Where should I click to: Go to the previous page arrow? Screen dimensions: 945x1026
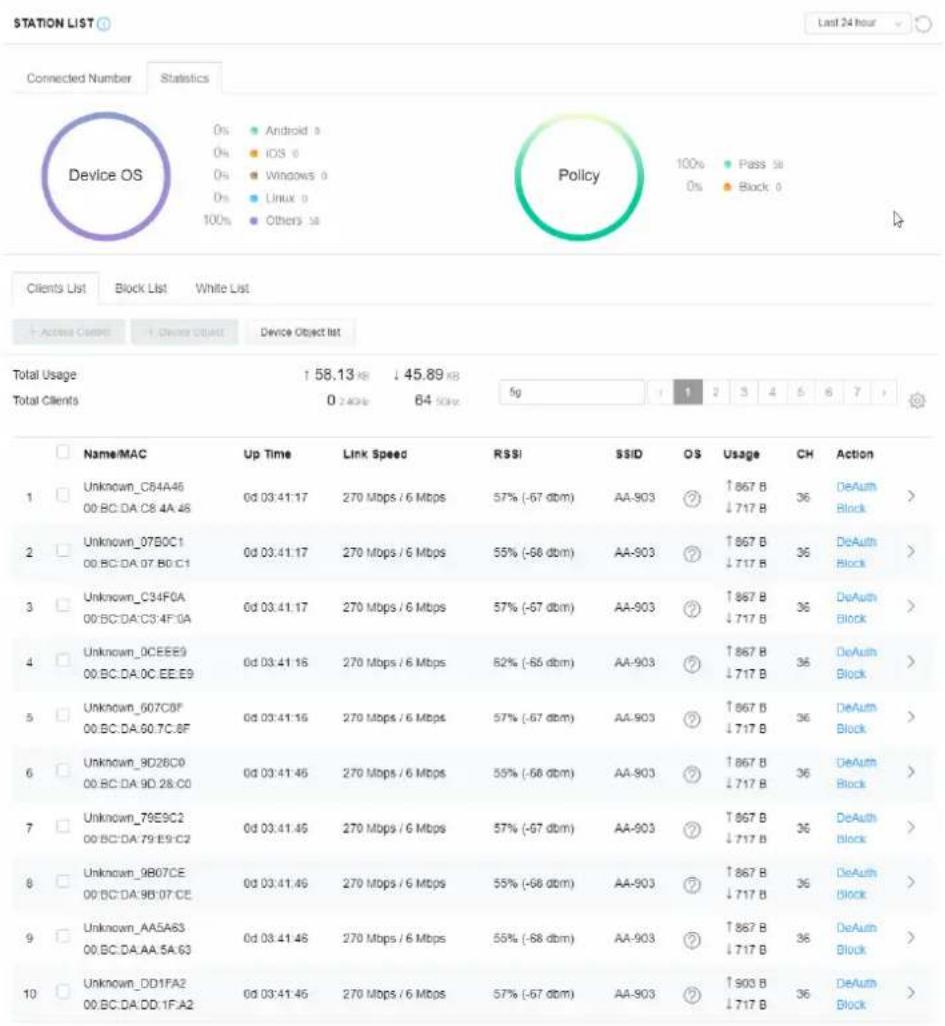tap(660, 392)
